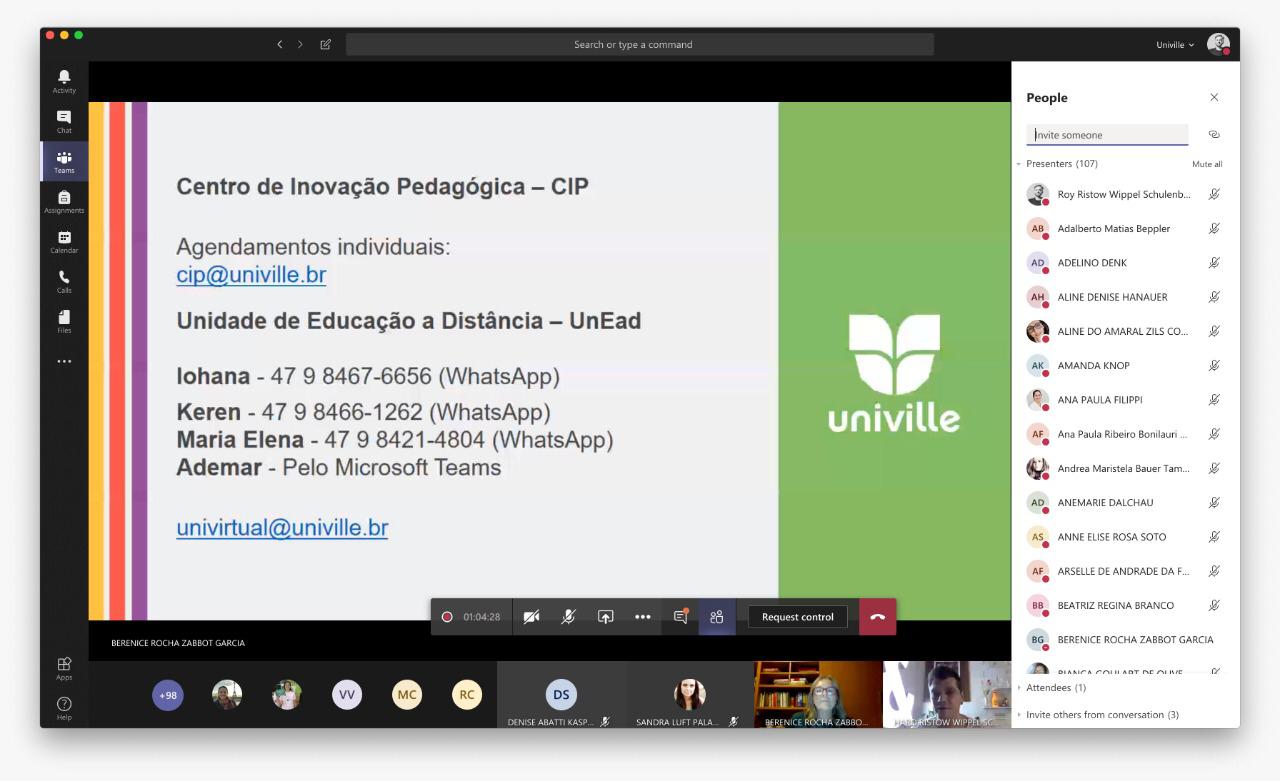This screenshot has width=1280, height=781.
Task: Go back with the left arrow
Action: pyautogui.click(x=279, y=44)
